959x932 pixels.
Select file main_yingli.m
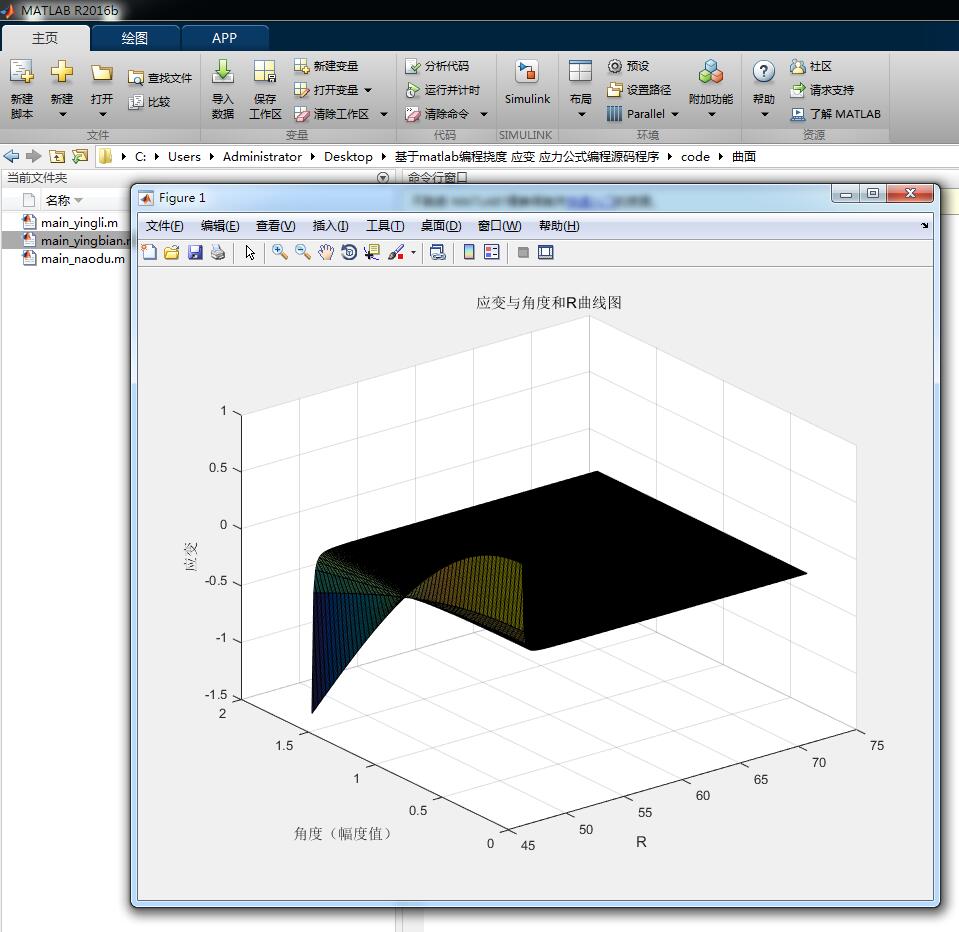[80, 223]
